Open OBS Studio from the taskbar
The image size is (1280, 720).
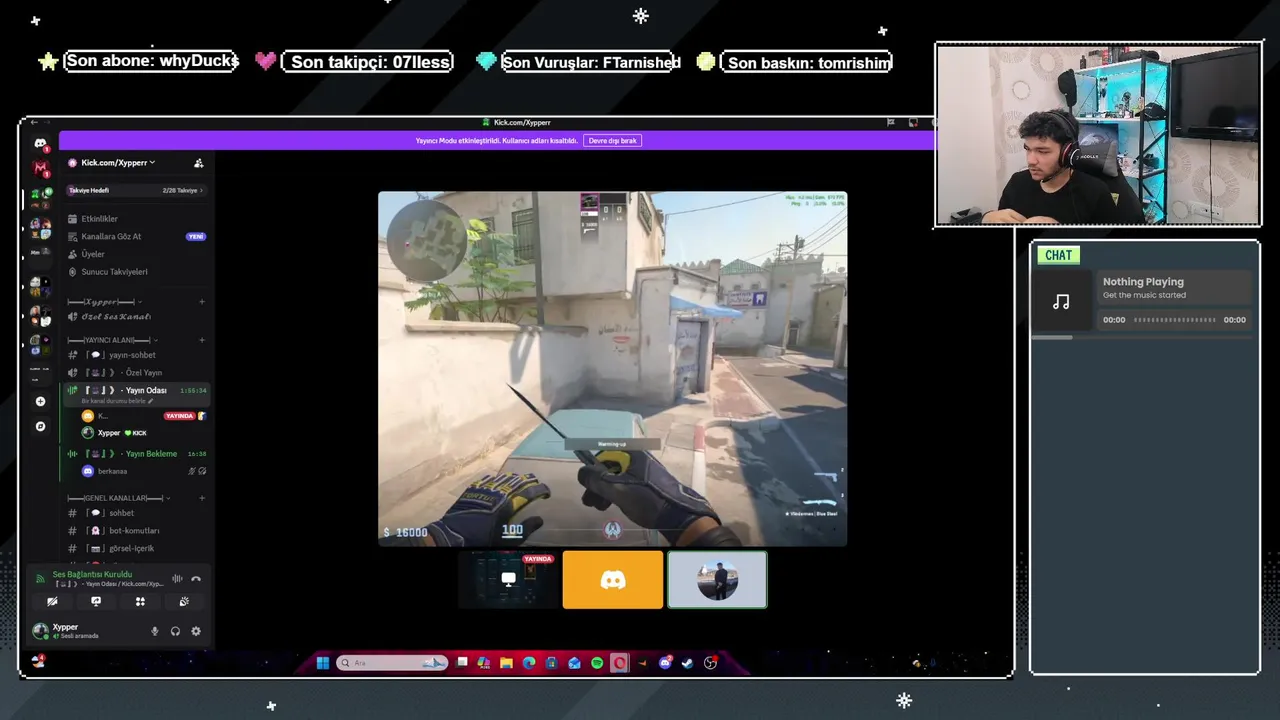pos(711,663)
